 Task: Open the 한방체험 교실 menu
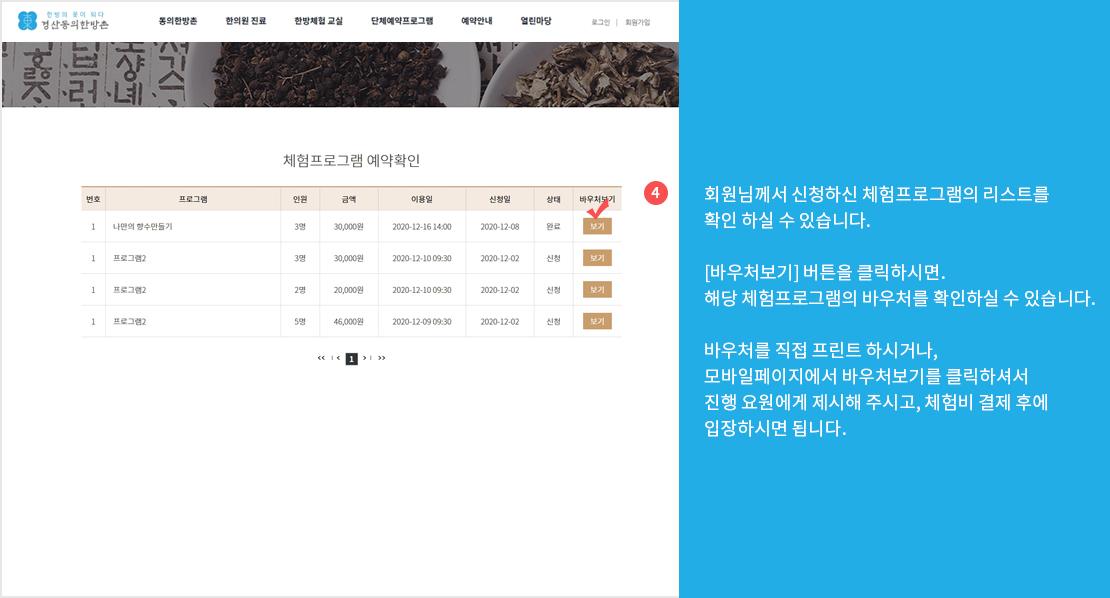(x=319, y=21)
